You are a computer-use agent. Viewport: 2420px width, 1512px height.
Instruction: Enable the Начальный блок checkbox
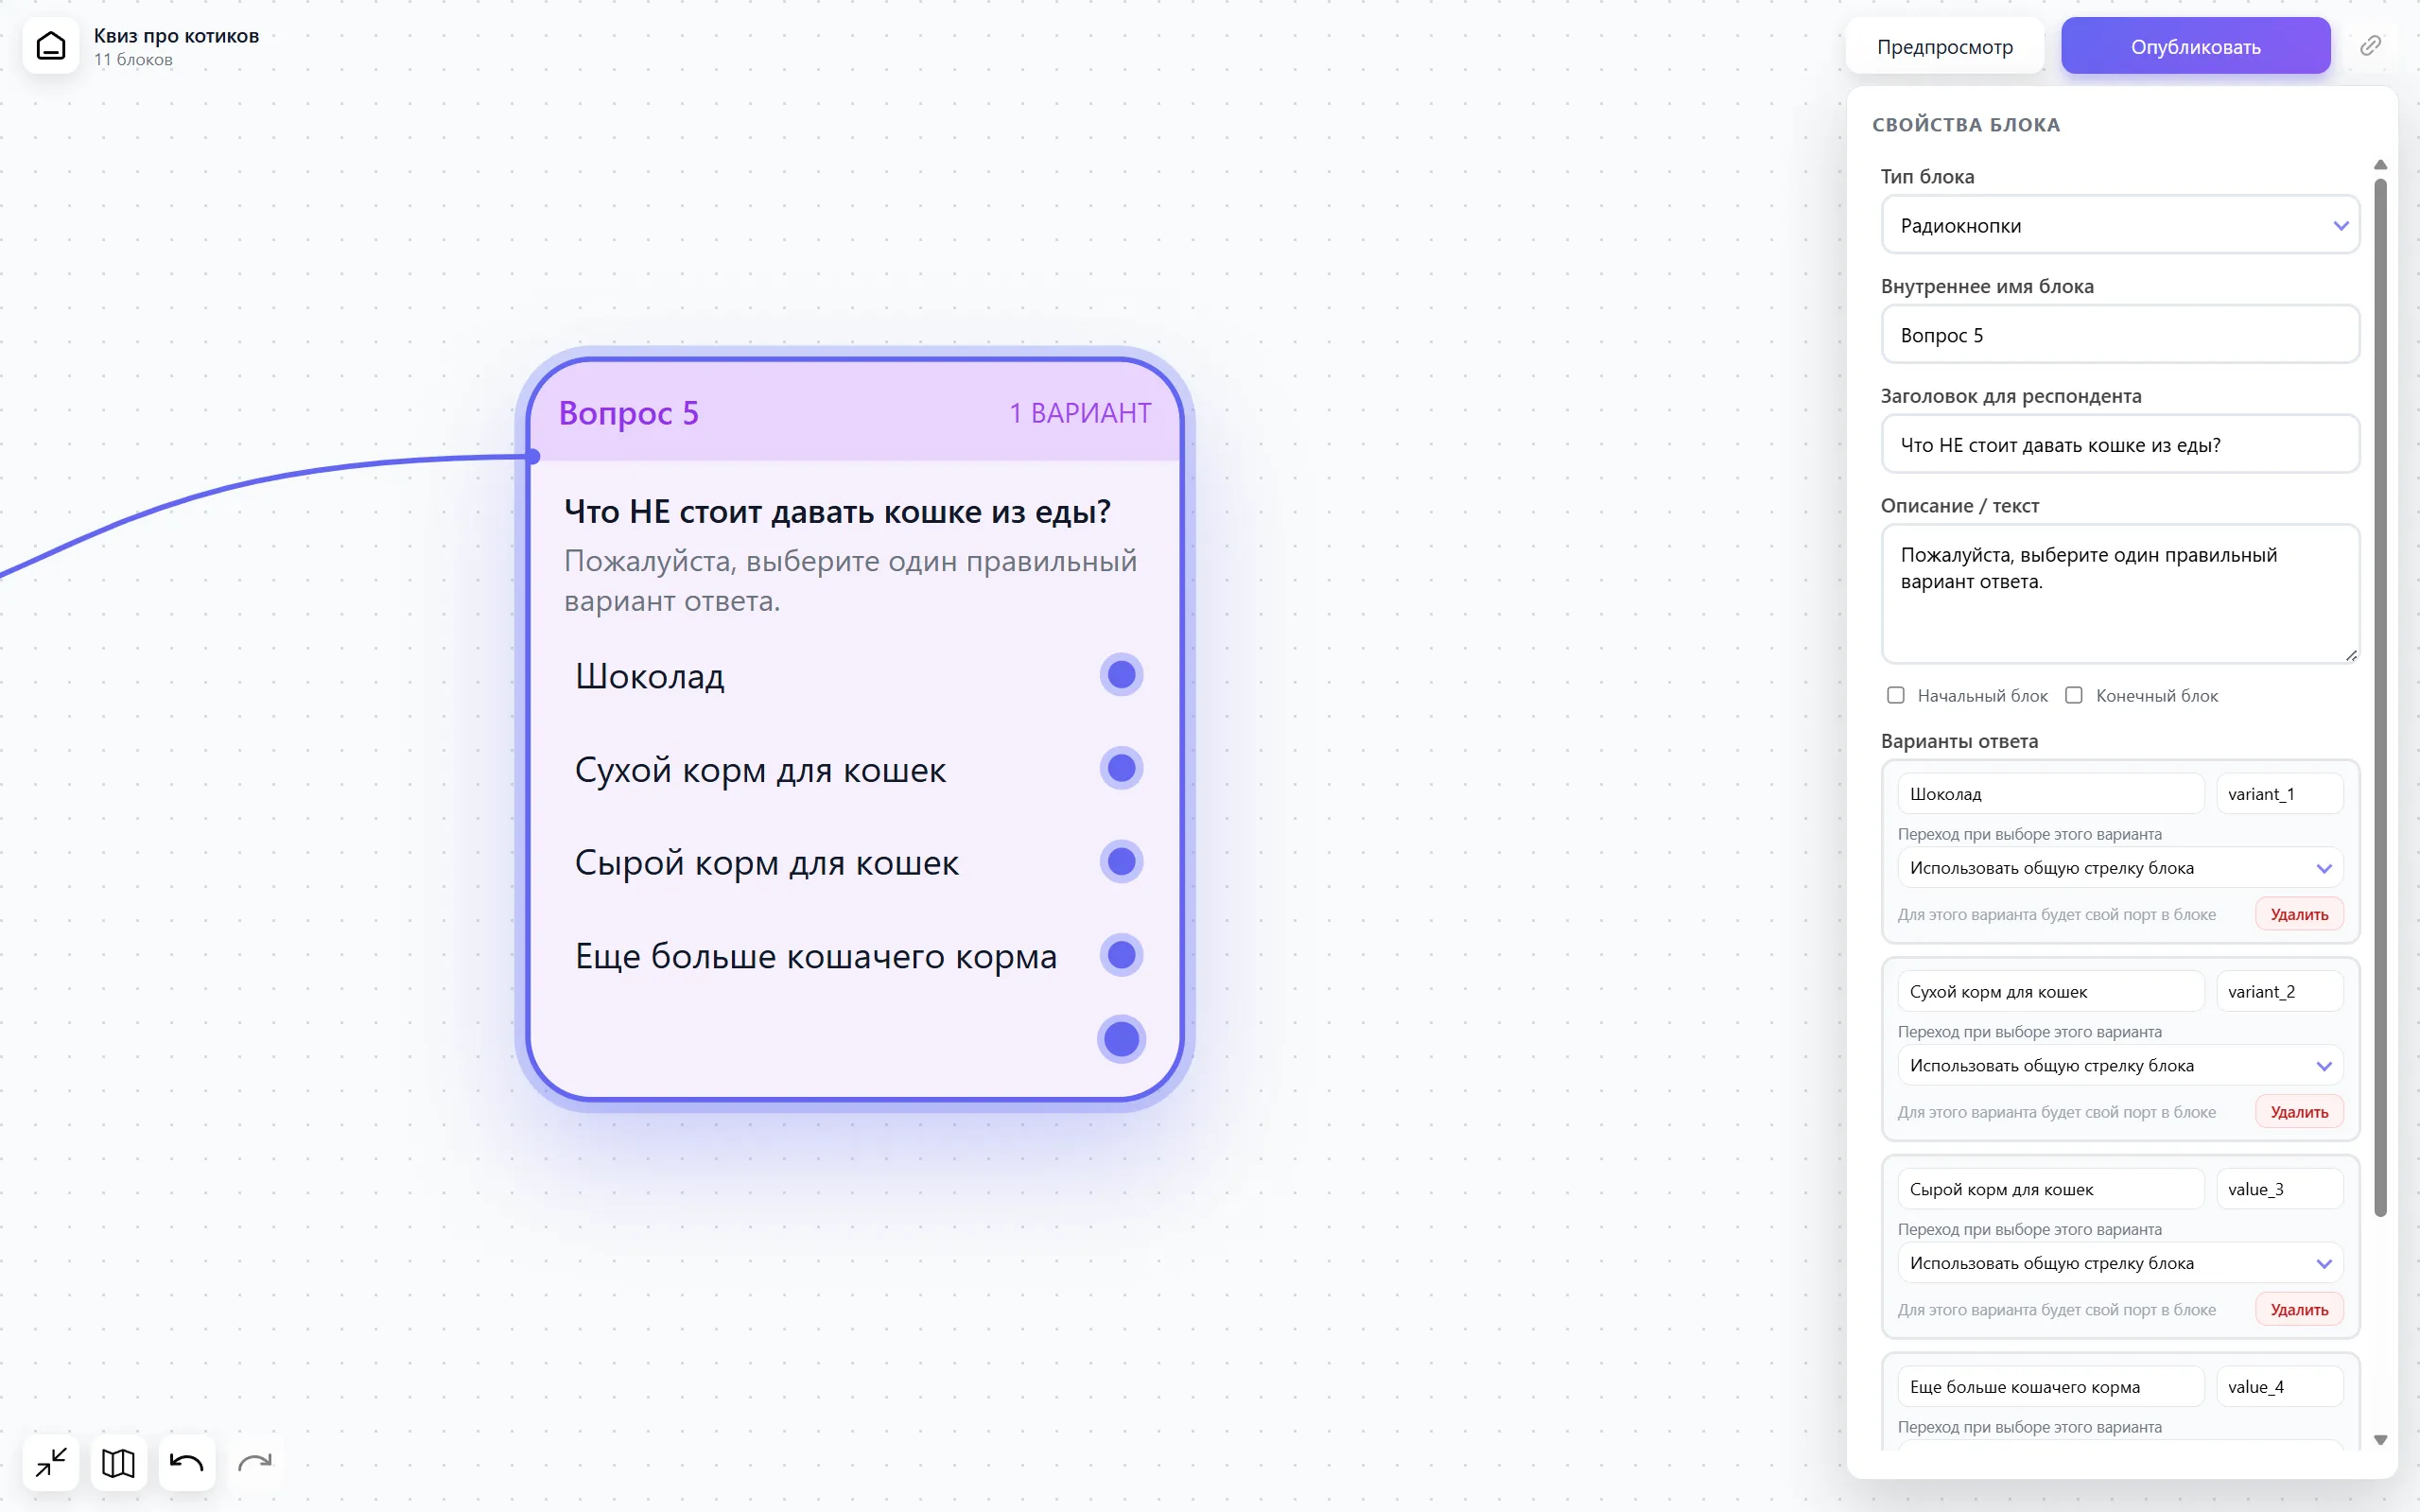(x=1895, y=695)
